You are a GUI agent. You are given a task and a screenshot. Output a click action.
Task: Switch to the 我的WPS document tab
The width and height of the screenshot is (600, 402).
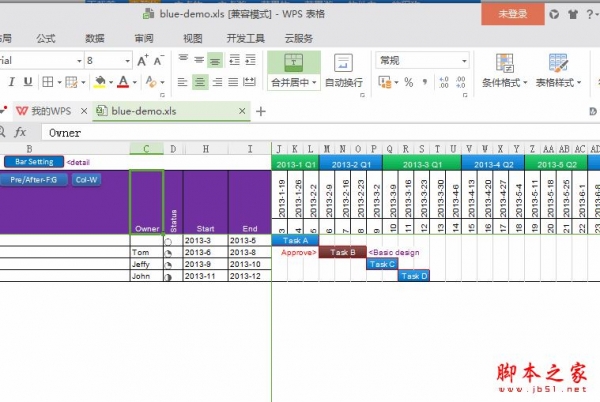[x=47, y=111]
